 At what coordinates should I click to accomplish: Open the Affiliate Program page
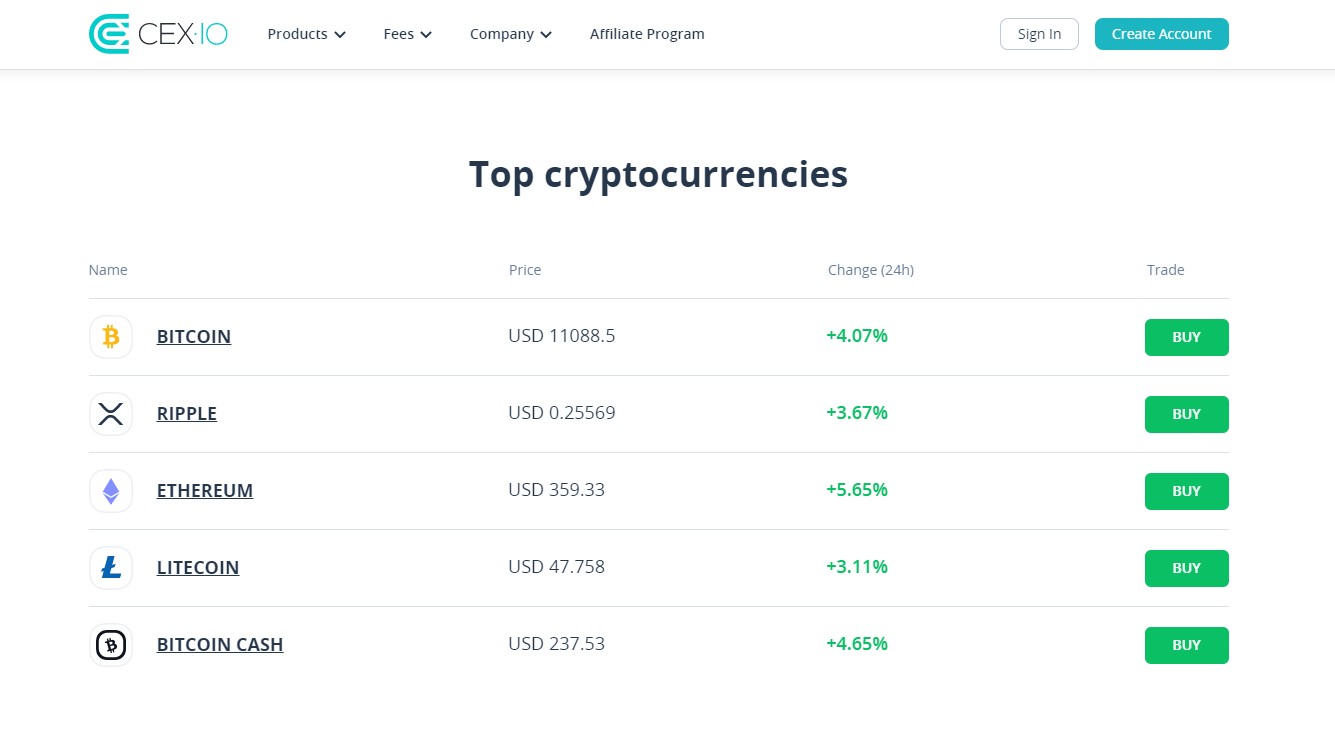pos(647,34)
